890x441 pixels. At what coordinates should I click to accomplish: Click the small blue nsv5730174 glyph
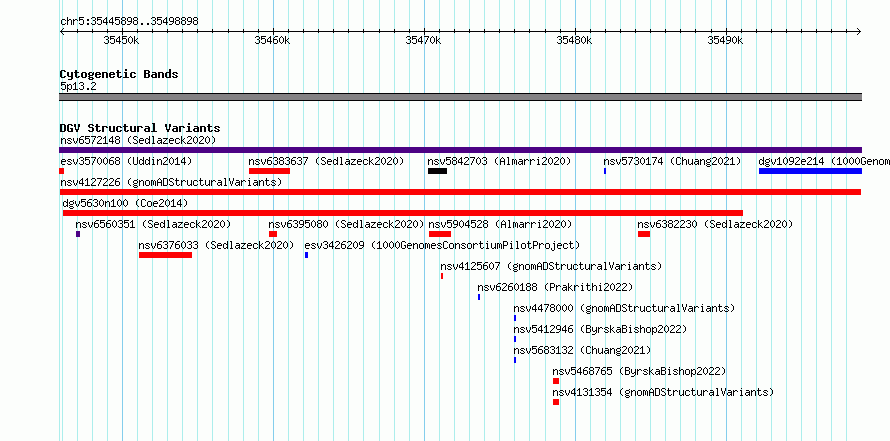[x=605, y=171]
